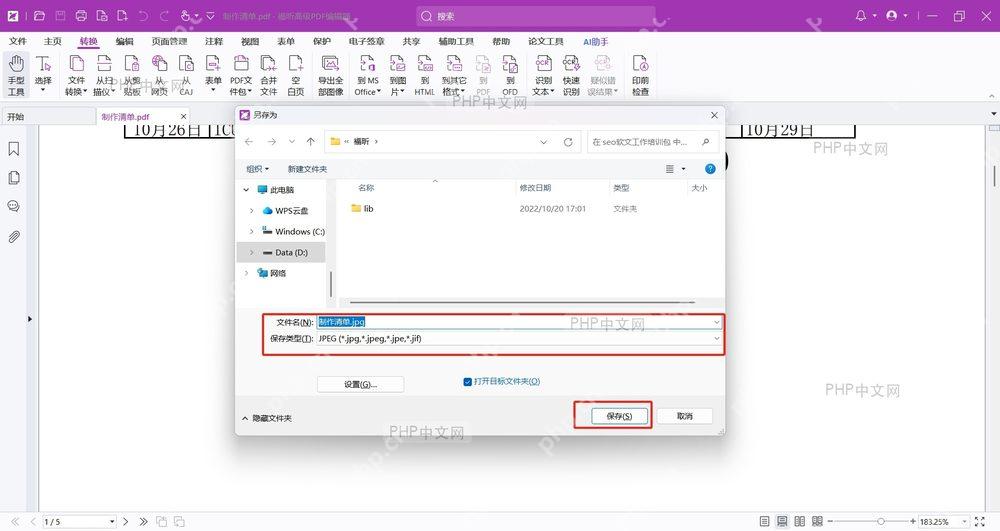Go up one folder level in dialog
The image size is (1000, 531).
click(311, 142)
